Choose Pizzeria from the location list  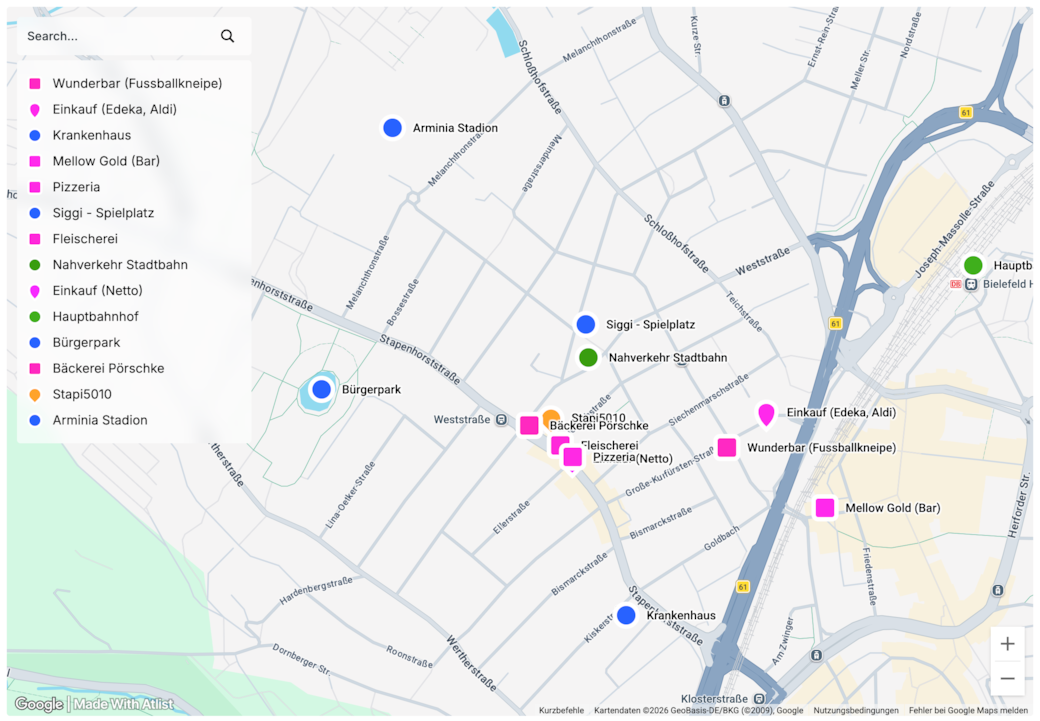tap(76, 187)
